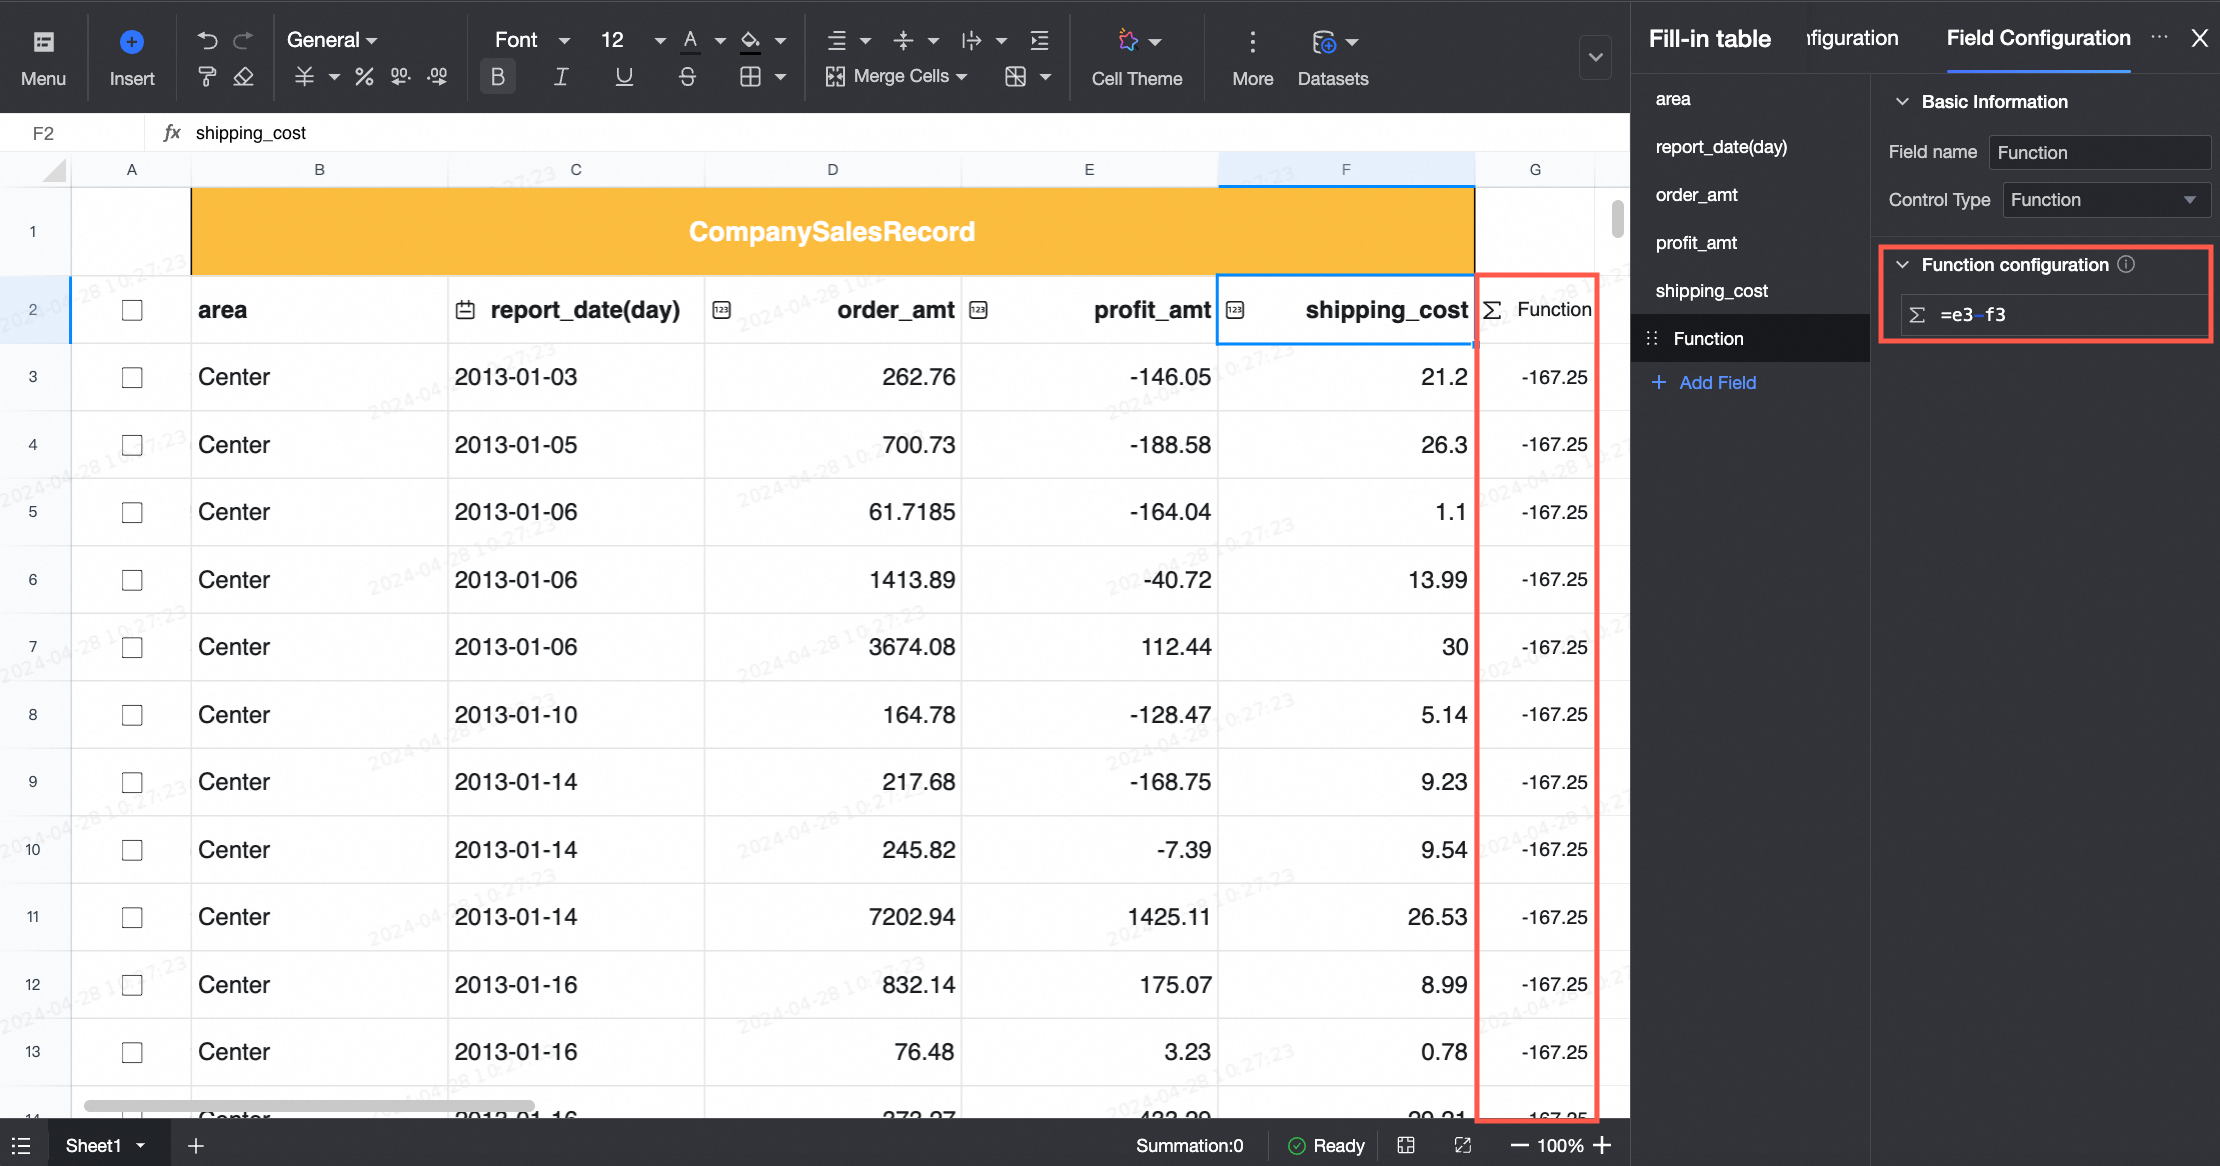Click the eraser clear format icon

coord(243,77)
